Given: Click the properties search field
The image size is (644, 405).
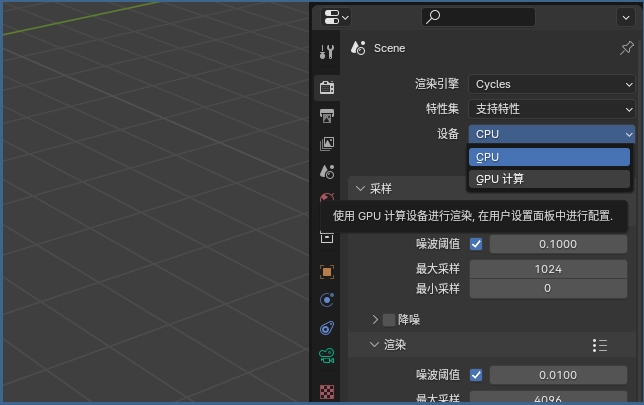Looking at the screenshot, I should point(478,17).
